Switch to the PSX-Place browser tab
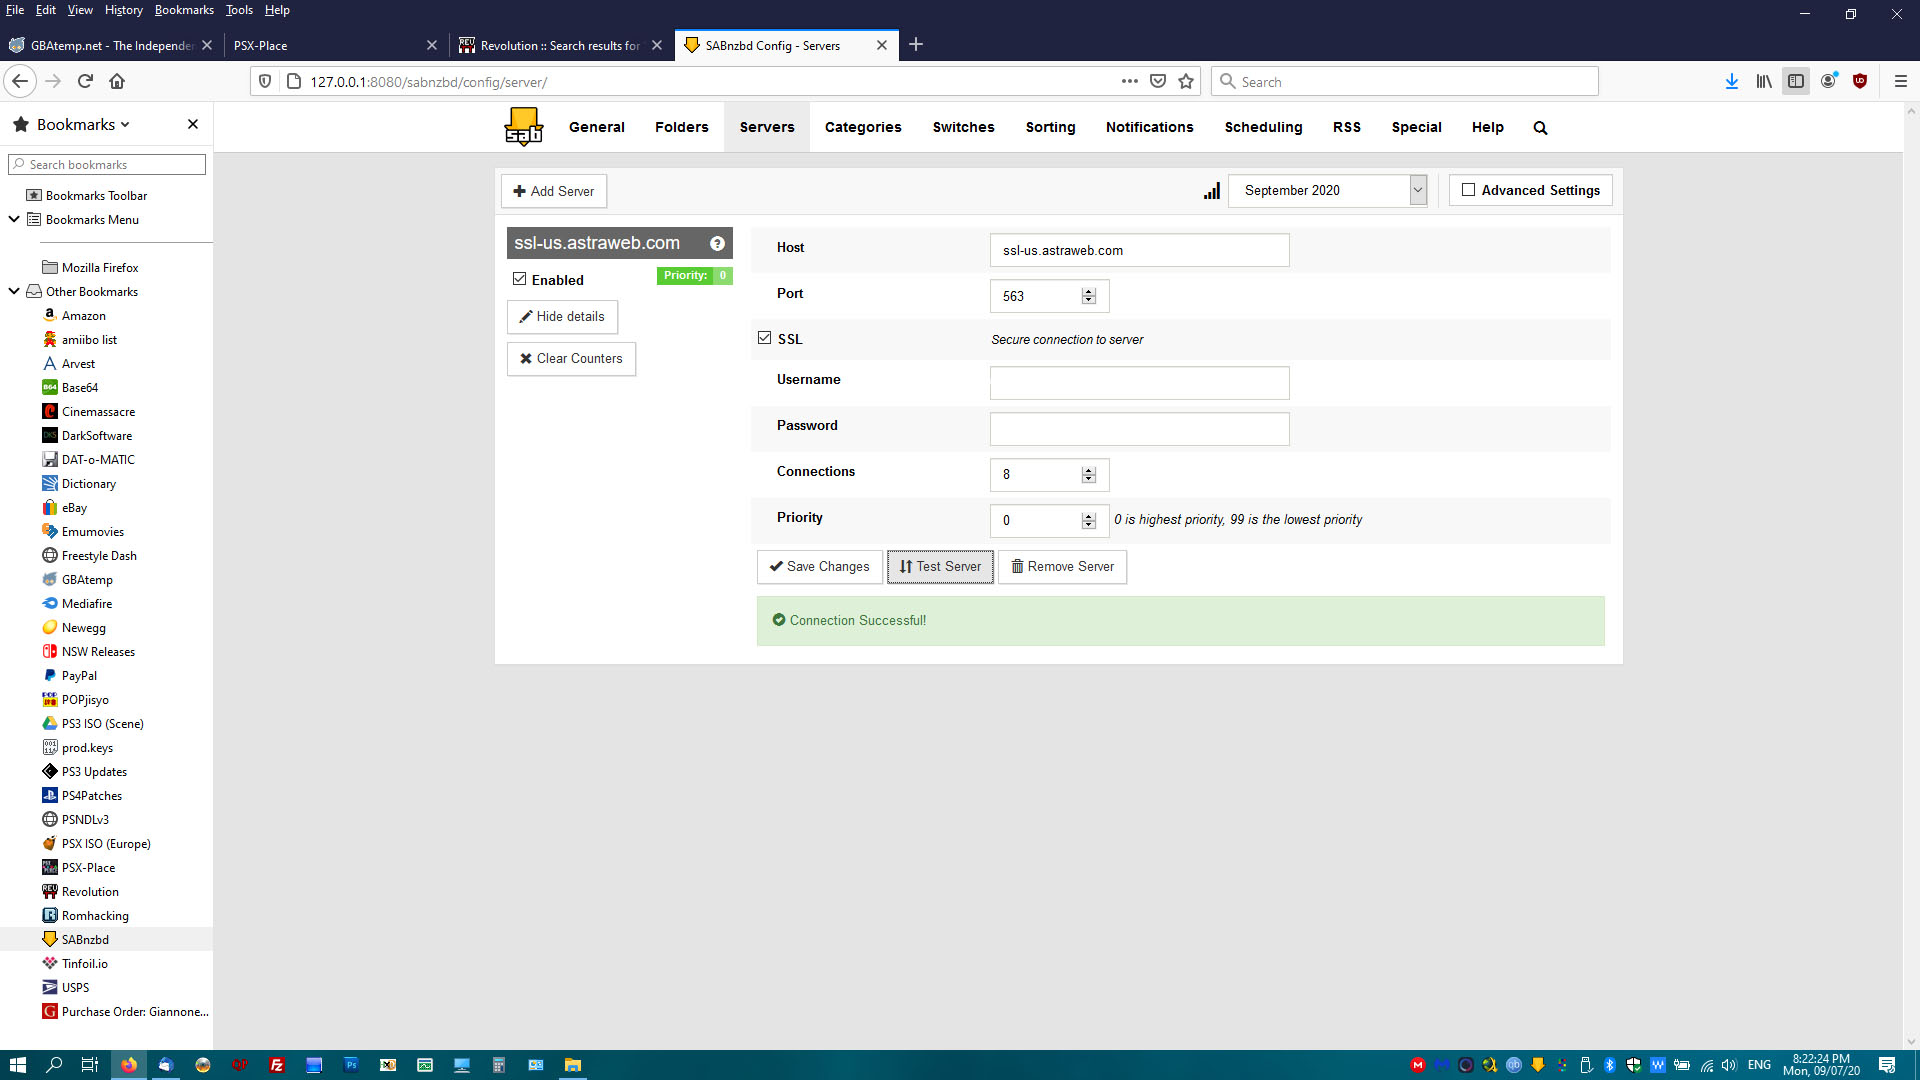The image size is (1920, 1080). pyautogui.click(x=335, y=45)
